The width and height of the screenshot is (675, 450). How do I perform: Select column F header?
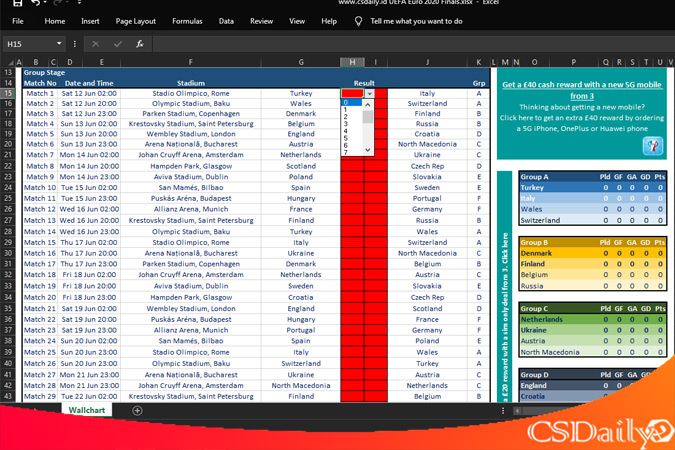(x=190, y=62)
